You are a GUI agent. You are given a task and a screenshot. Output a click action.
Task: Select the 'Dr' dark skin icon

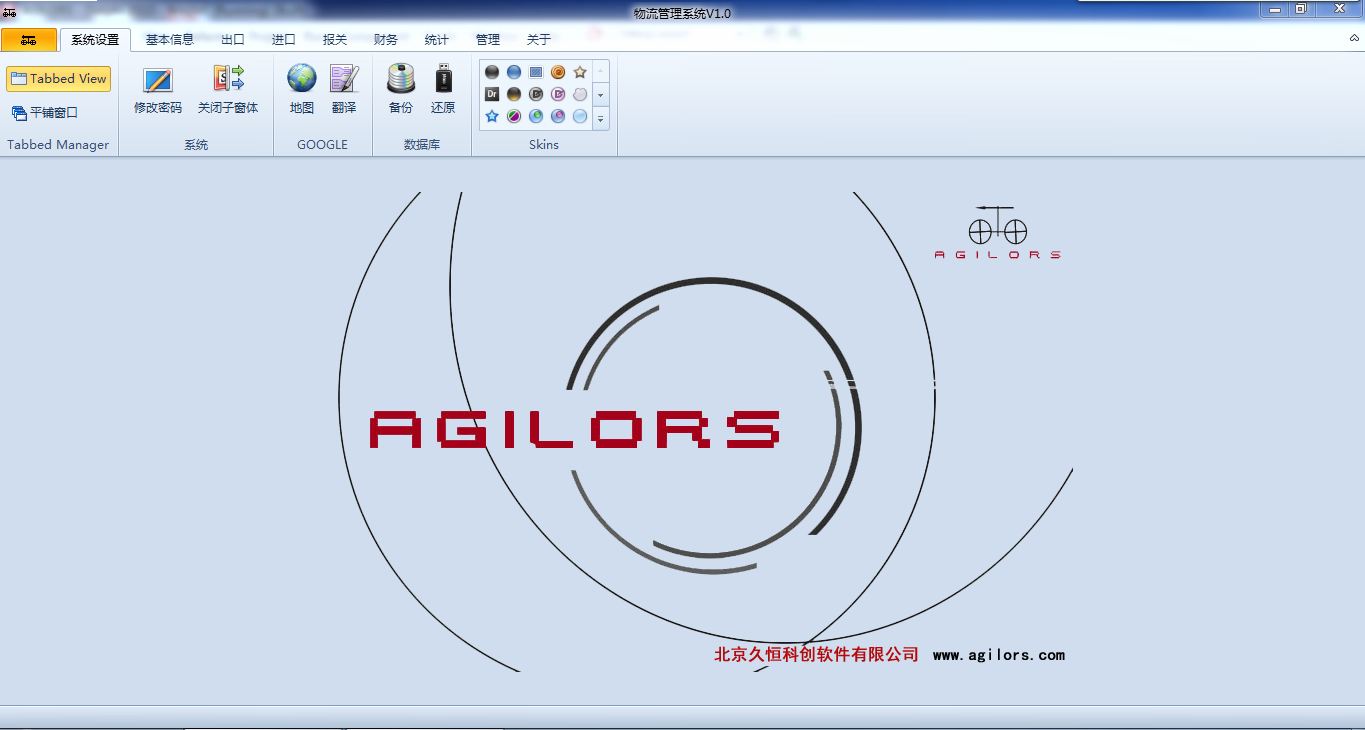492,94
